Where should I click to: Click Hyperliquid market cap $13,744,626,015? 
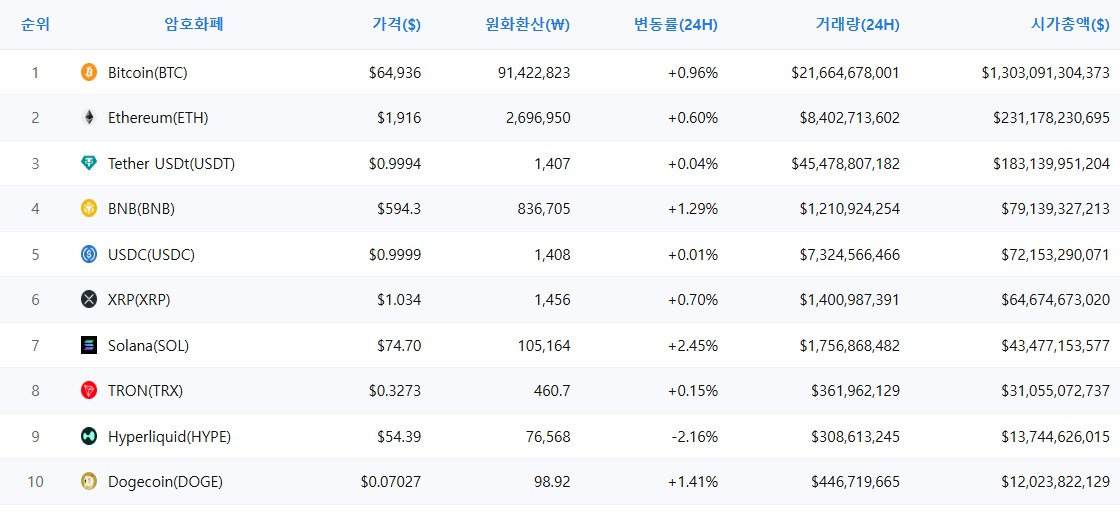click(1056, 437)
